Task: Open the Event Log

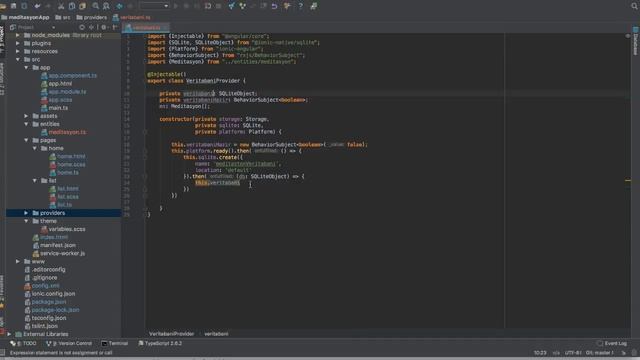Action: point(612,344)
